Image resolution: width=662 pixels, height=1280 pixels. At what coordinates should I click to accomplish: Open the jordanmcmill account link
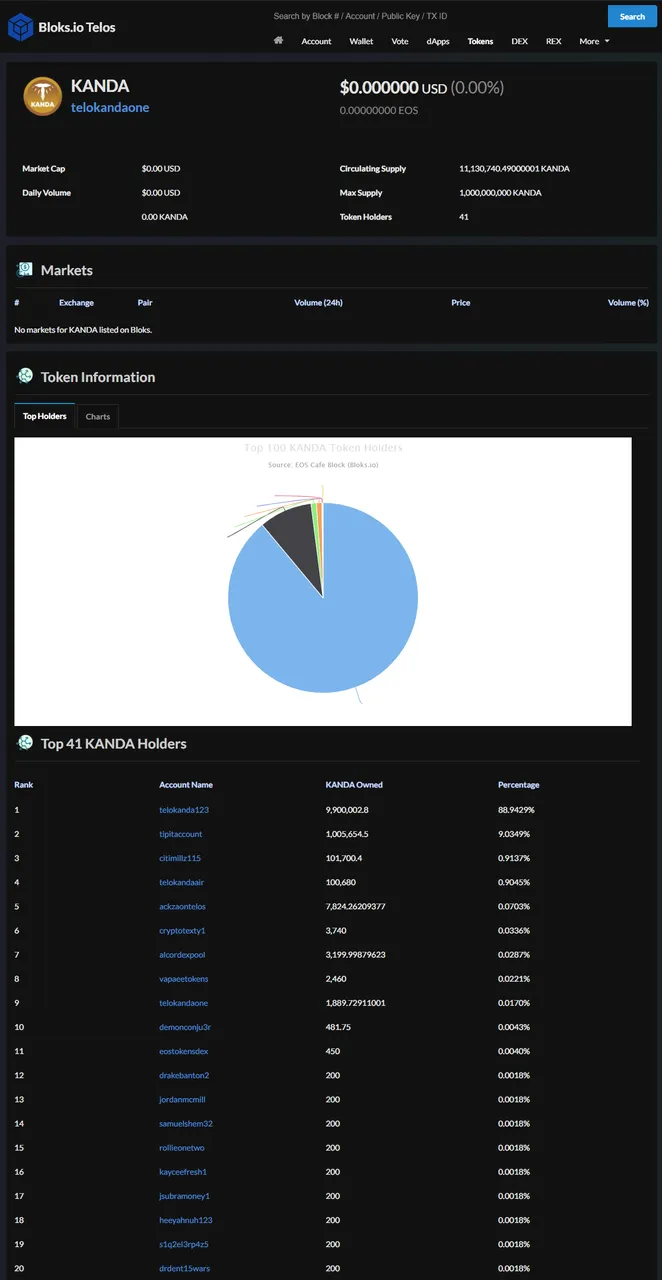coord(182,1099)
